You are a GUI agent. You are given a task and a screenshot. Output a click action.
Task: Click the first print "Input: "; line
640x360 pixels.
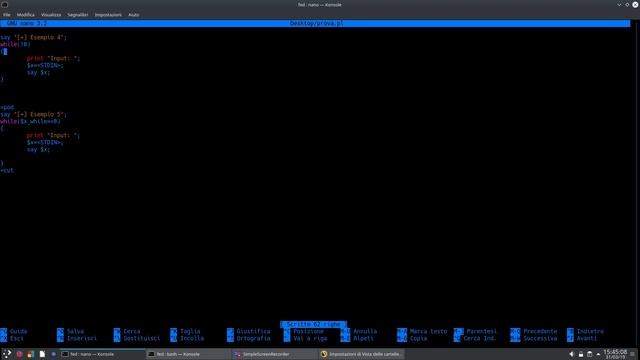pyautogui.click(x=53, y=58)
